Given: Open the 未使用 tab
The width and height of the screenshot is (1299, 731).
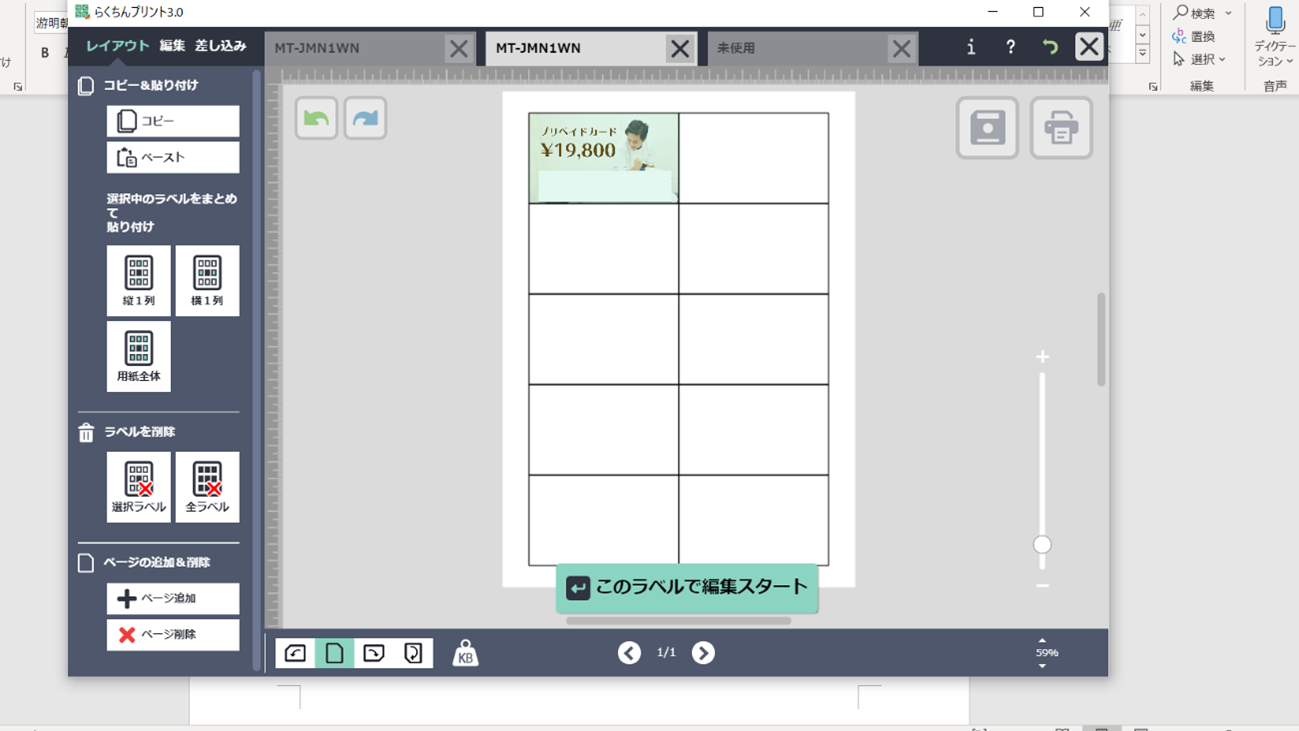Looking at the screenshot, I should tap(796, 48).
